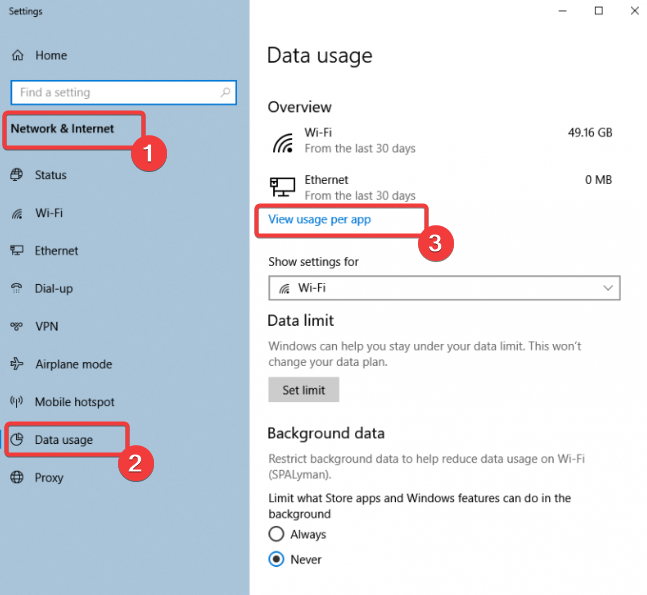
Task: Open View usage per app link
Action: coord(320,219)
